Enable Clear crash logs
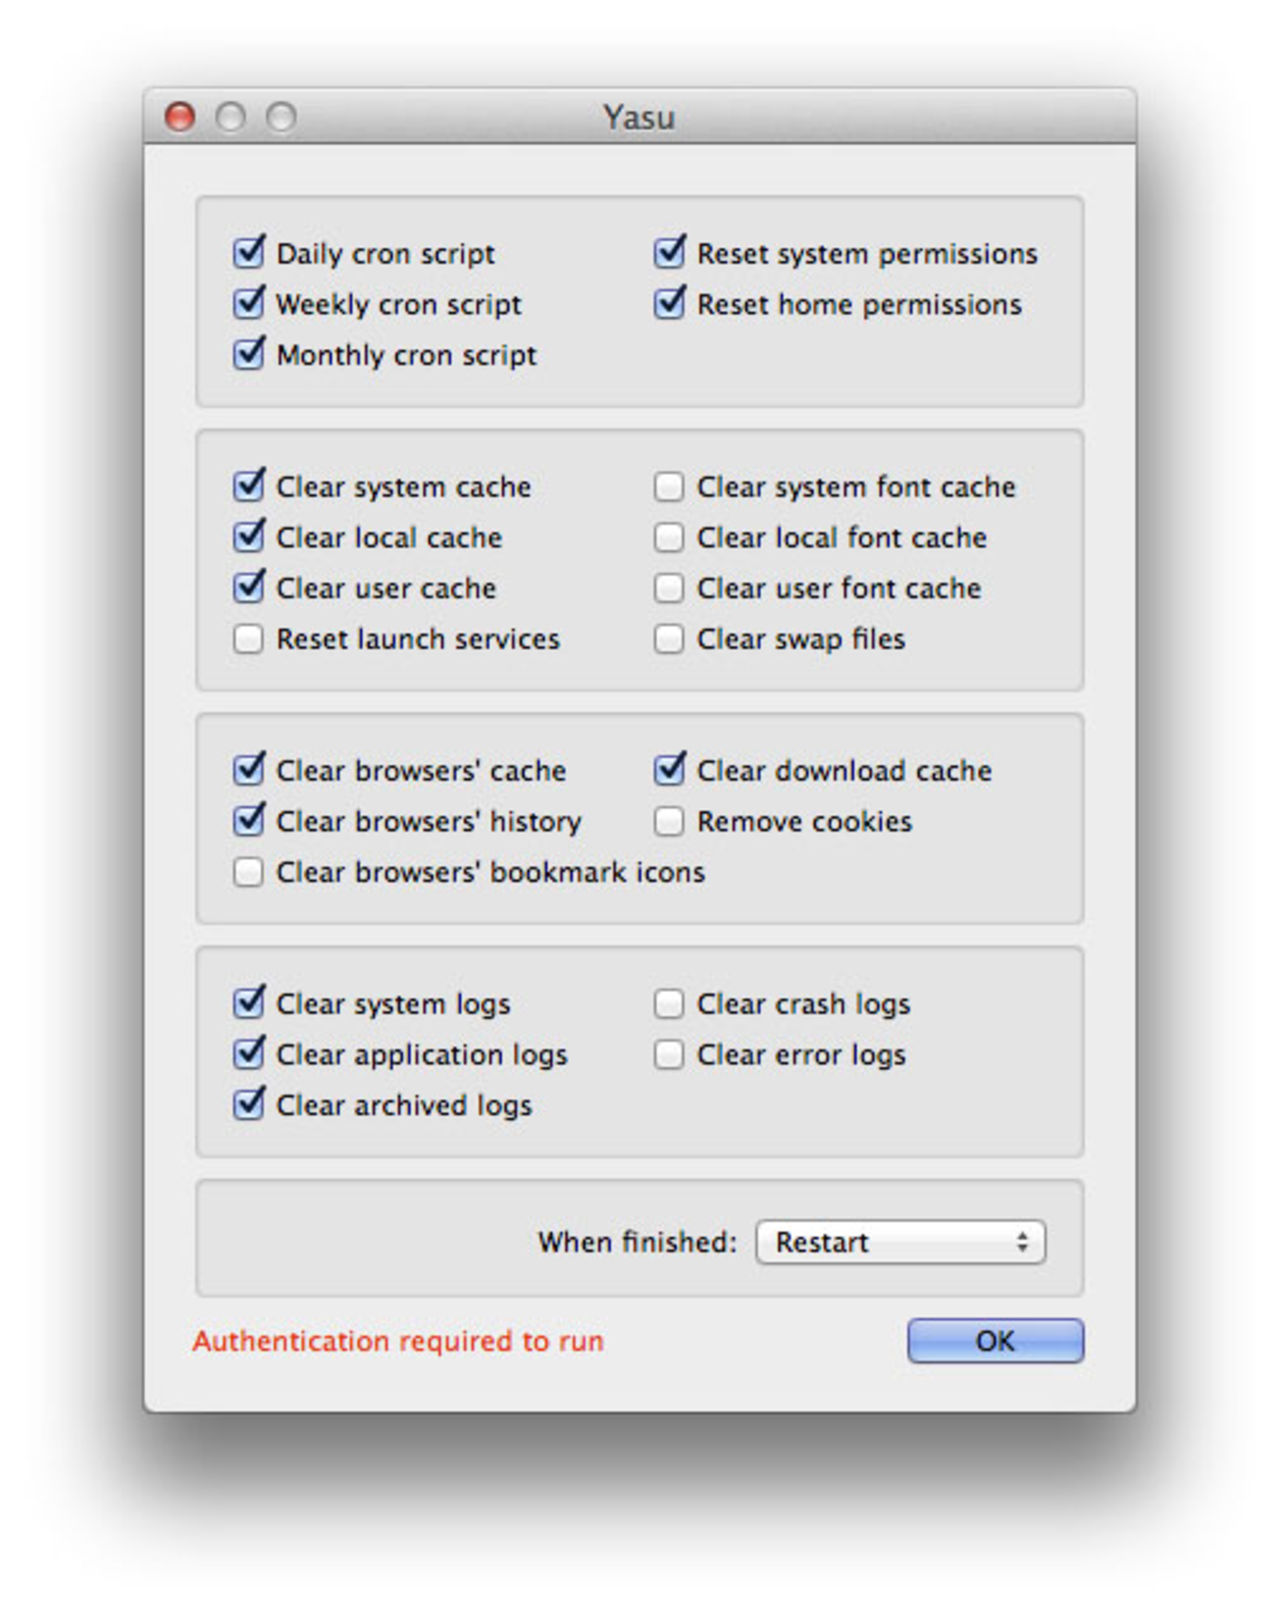The width and height of the screenshot is (1280, 1612). point(668,1004)
